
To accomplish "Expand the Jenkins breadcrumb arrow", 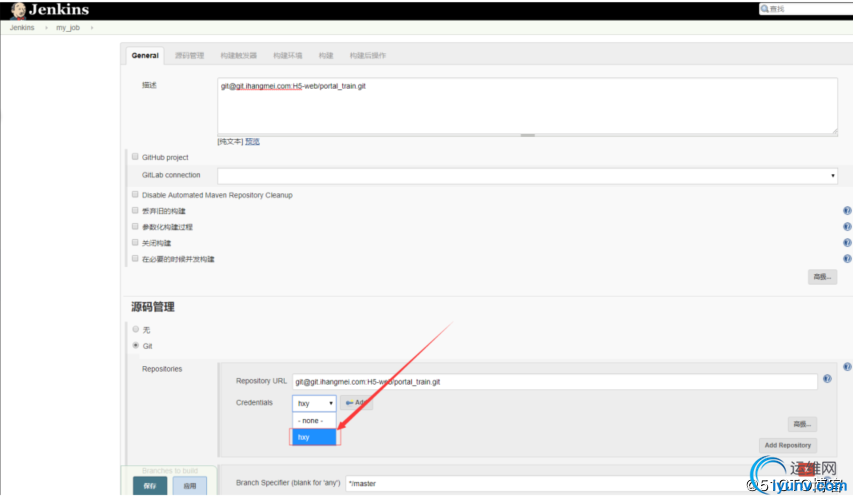I will click(x=46, y=28).
